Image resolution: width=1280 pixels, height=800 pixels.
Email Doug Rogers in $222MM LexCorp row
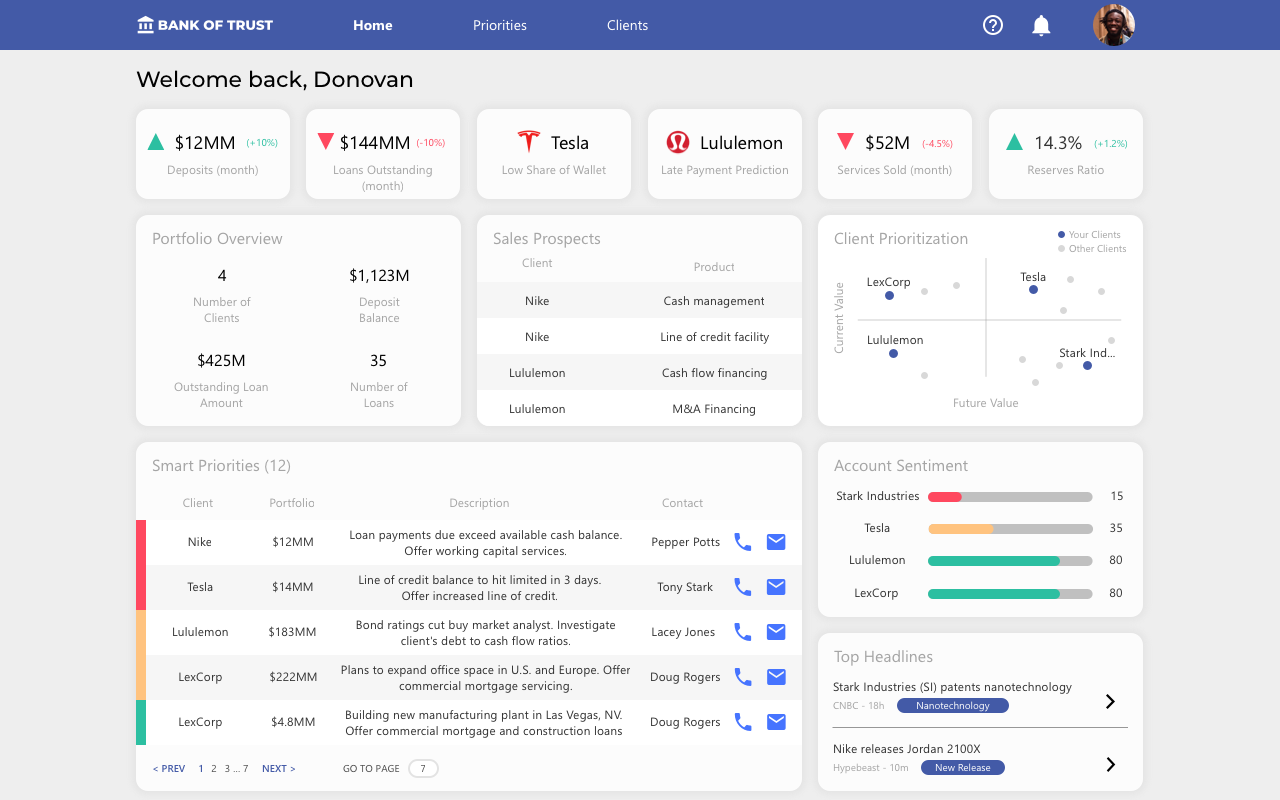(776, 677)
